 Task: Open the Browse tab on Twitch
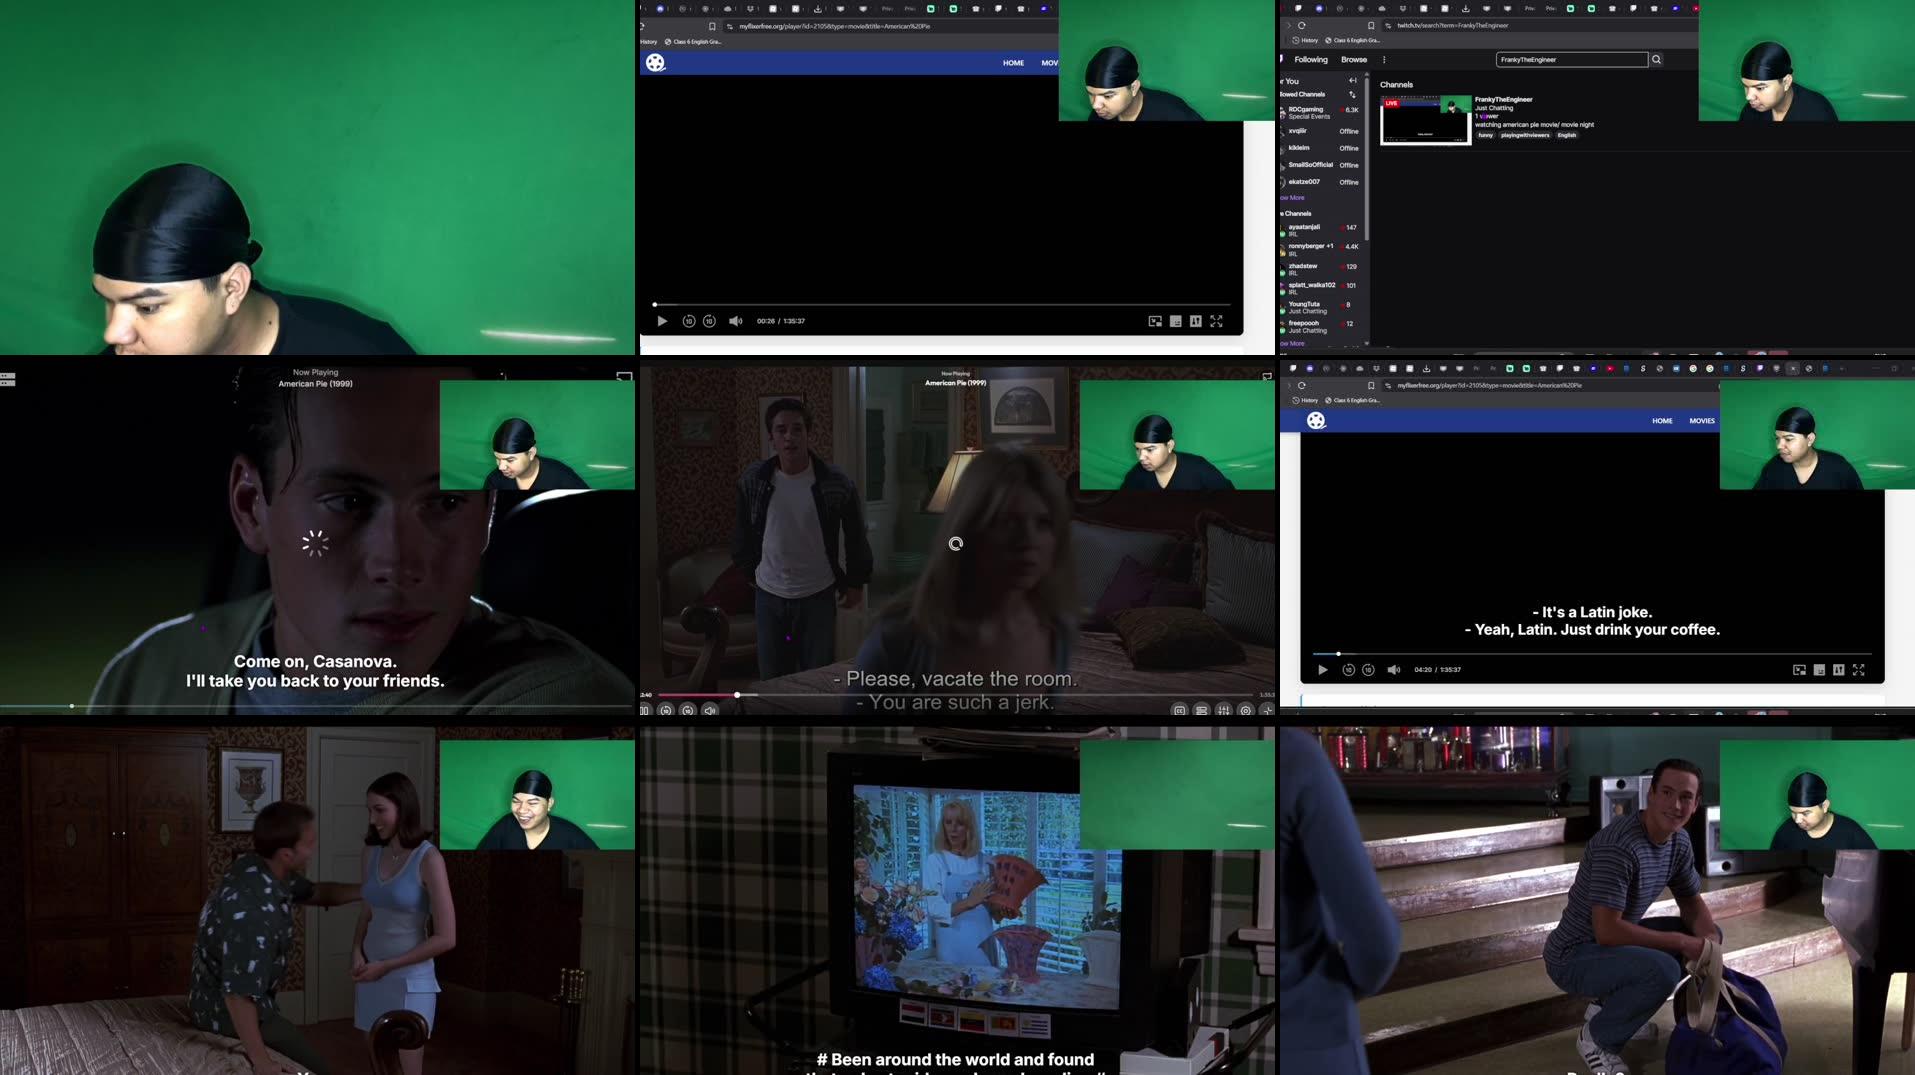1354,60
